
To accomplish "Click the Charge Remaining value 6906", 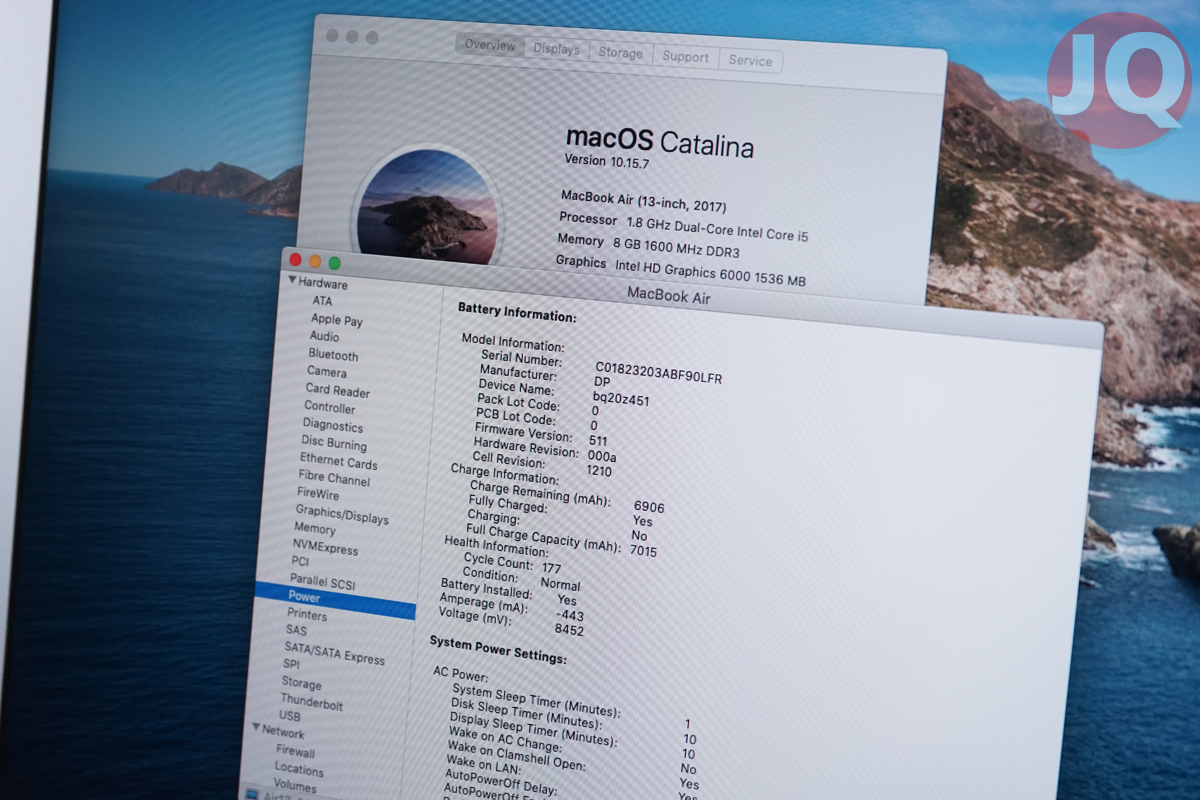I will (x=649, y=507).
